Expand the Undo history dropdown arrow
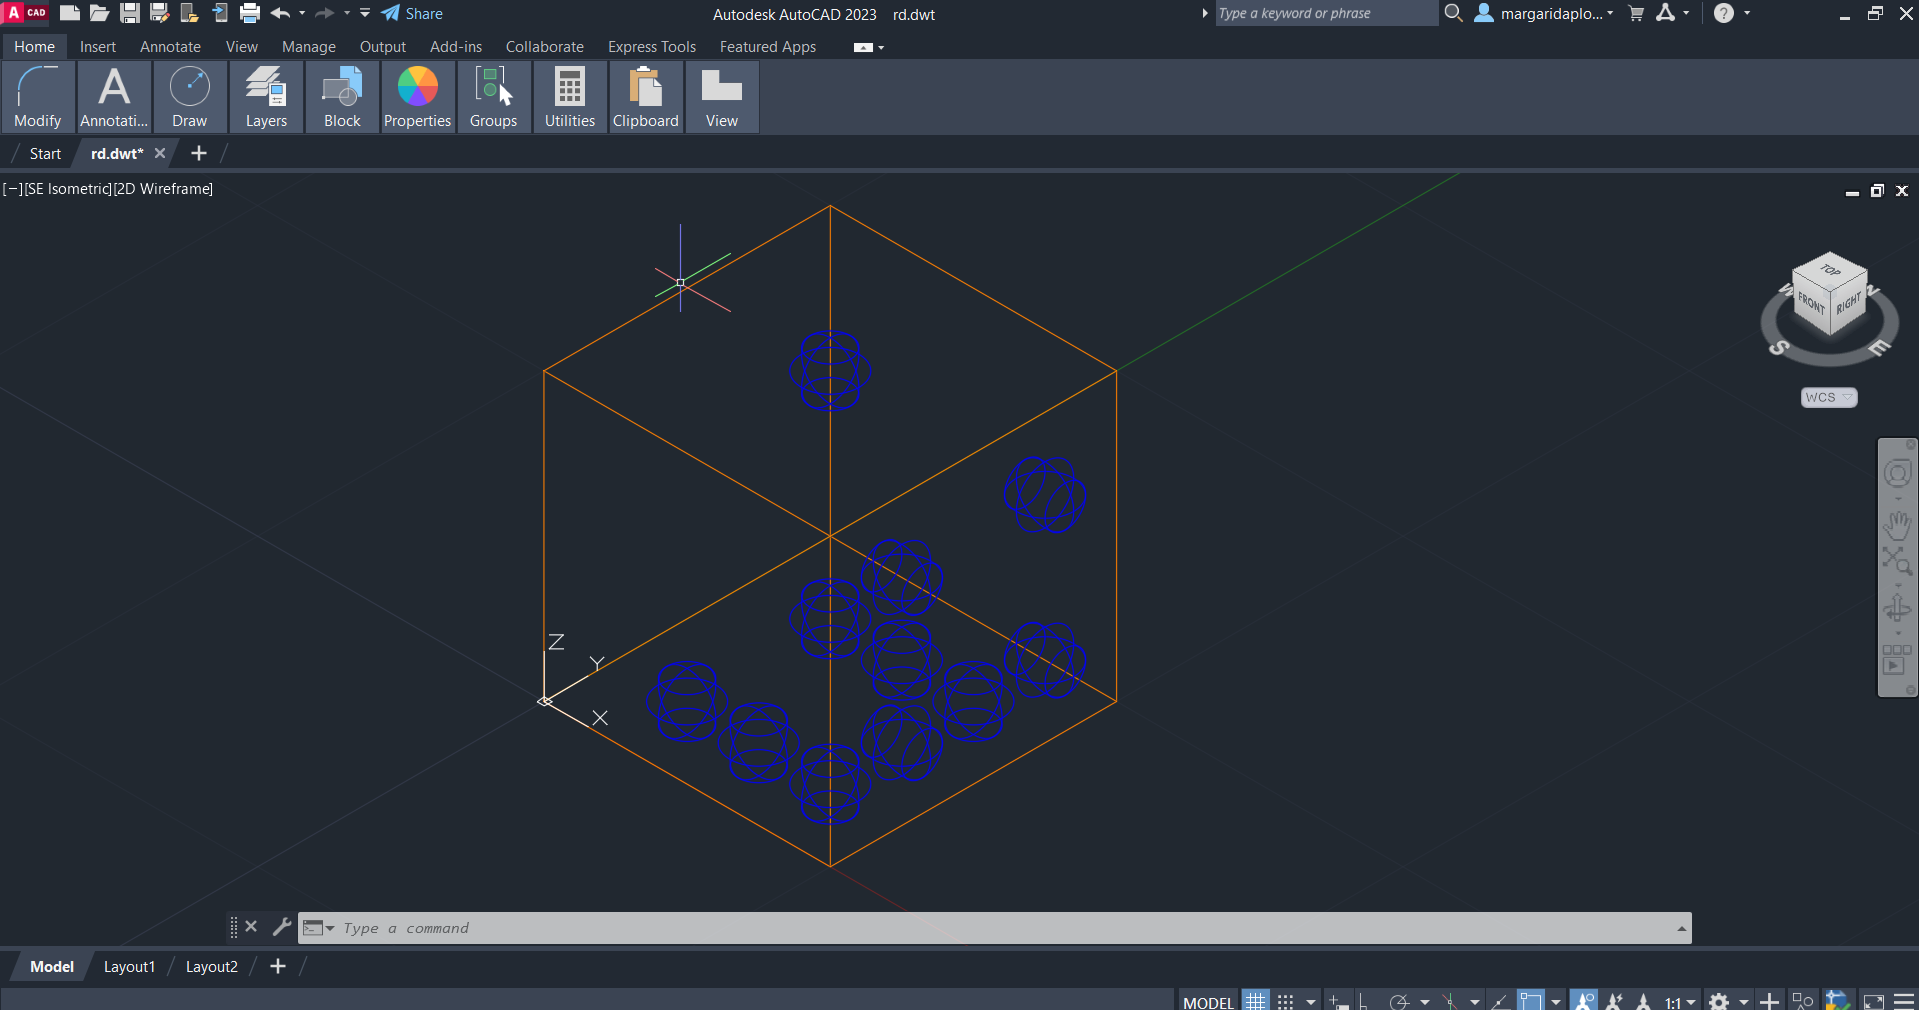Screen dimensions: 1919x1010 click(x=302, y=13)
